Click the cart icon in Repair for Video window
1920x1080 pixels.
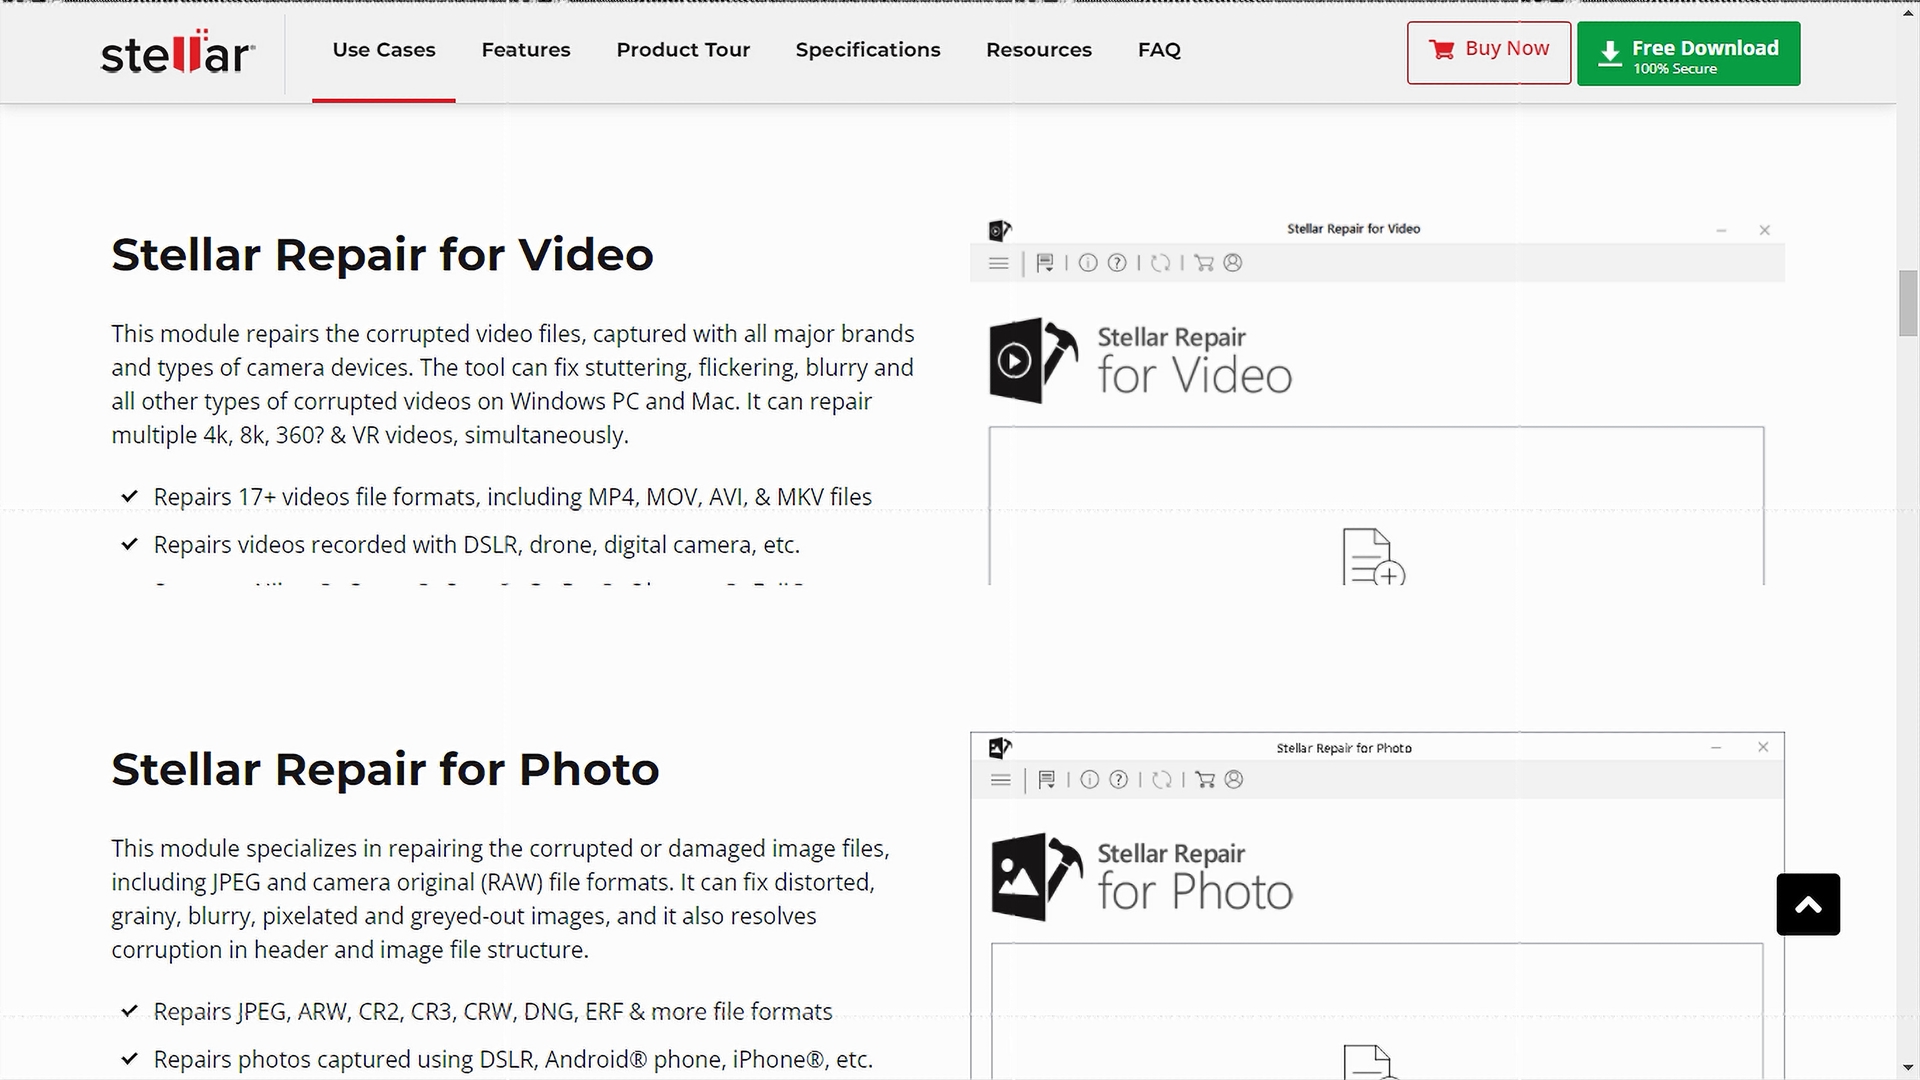coord(1204,263)
